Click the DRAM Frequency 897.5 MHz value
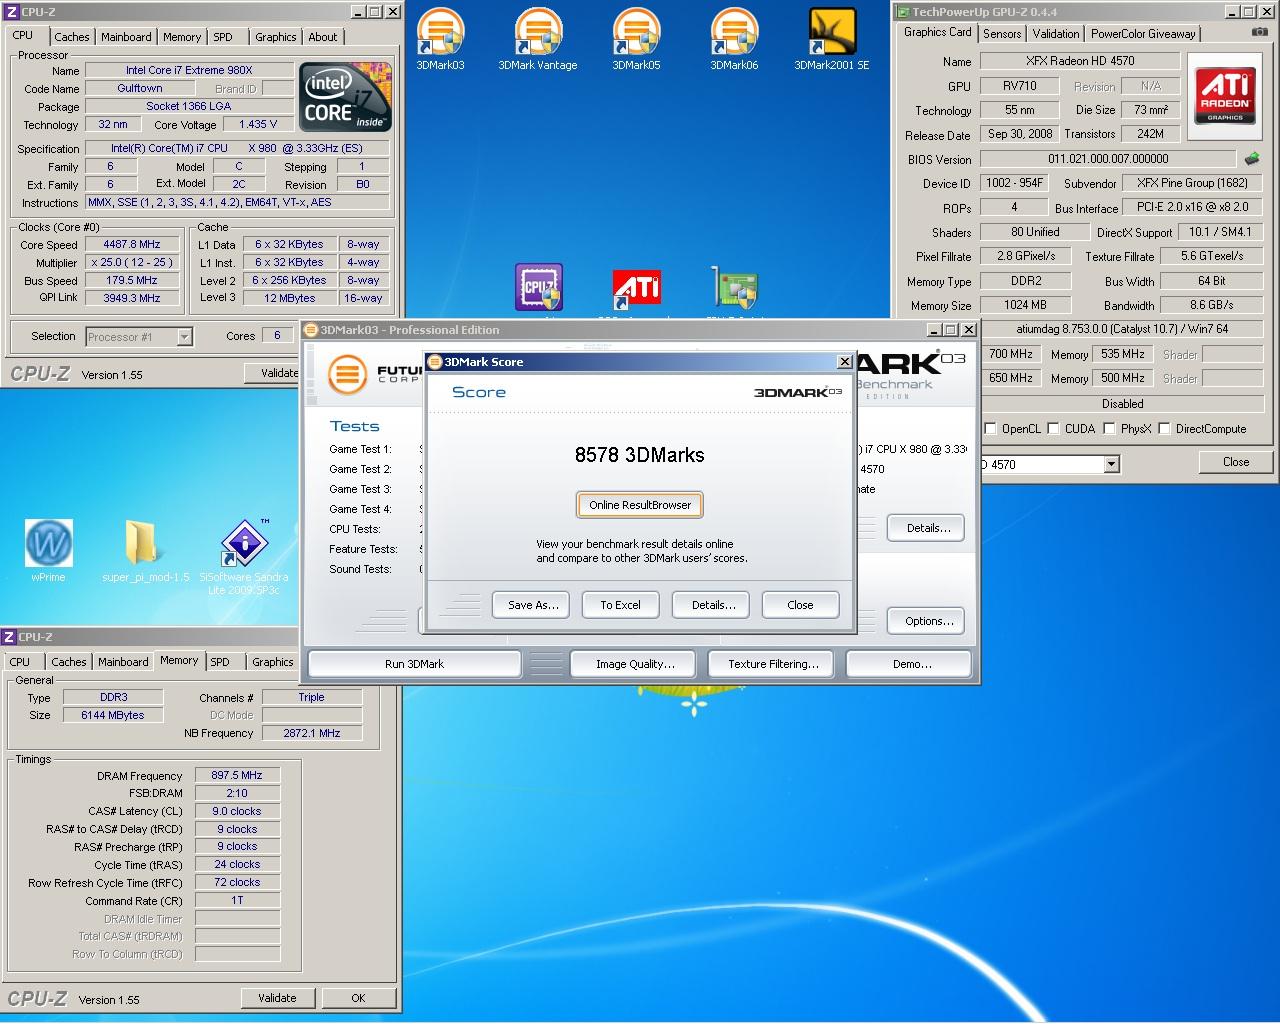Screen dimensions: 1280x1024 tap(237, 775)
